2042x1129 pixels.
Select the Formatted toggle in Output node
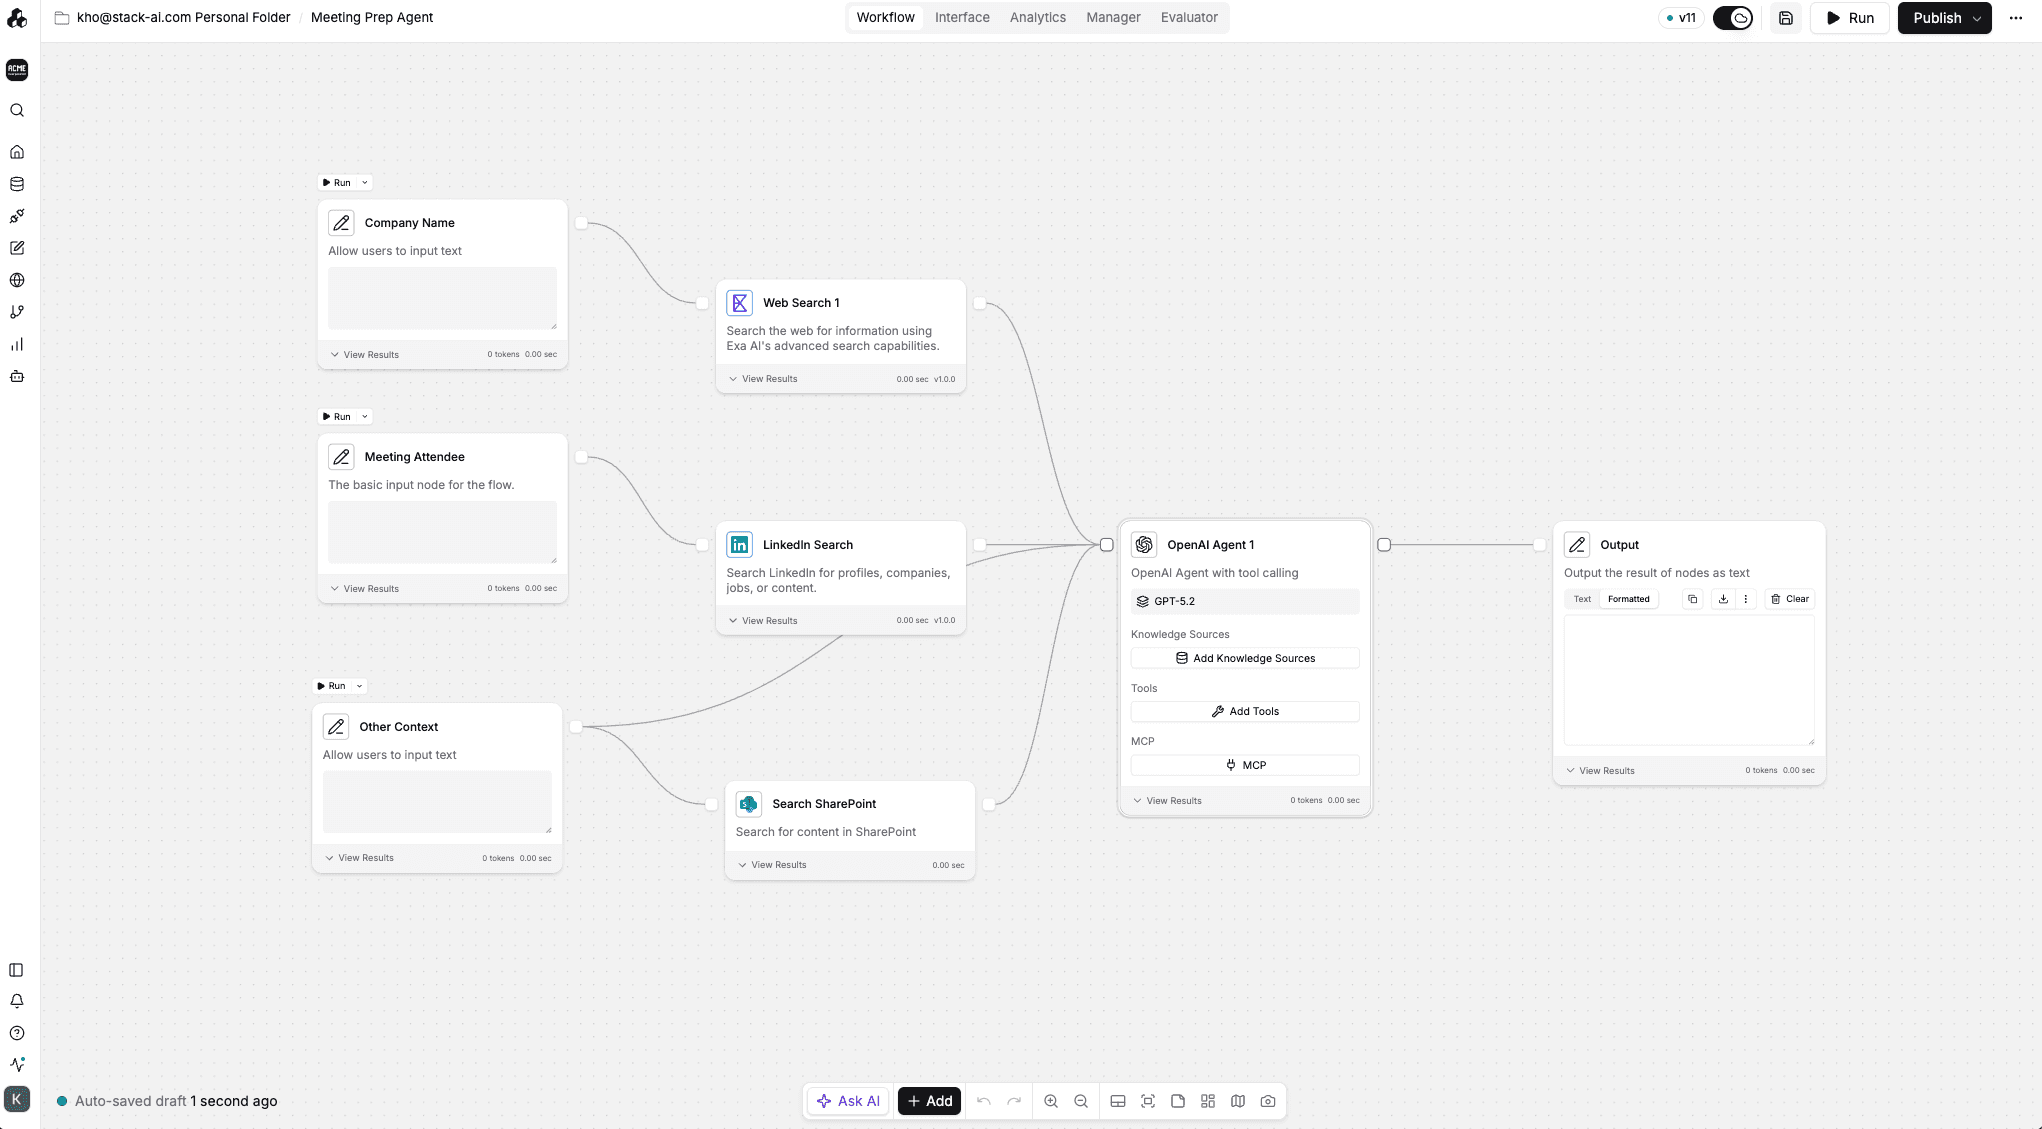coord(1628,599)
